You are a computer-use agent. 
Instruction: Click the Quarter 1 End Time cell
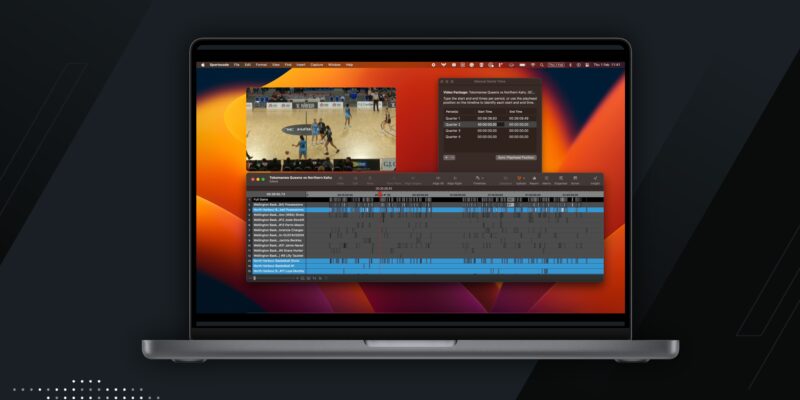[x=518, y=118]
